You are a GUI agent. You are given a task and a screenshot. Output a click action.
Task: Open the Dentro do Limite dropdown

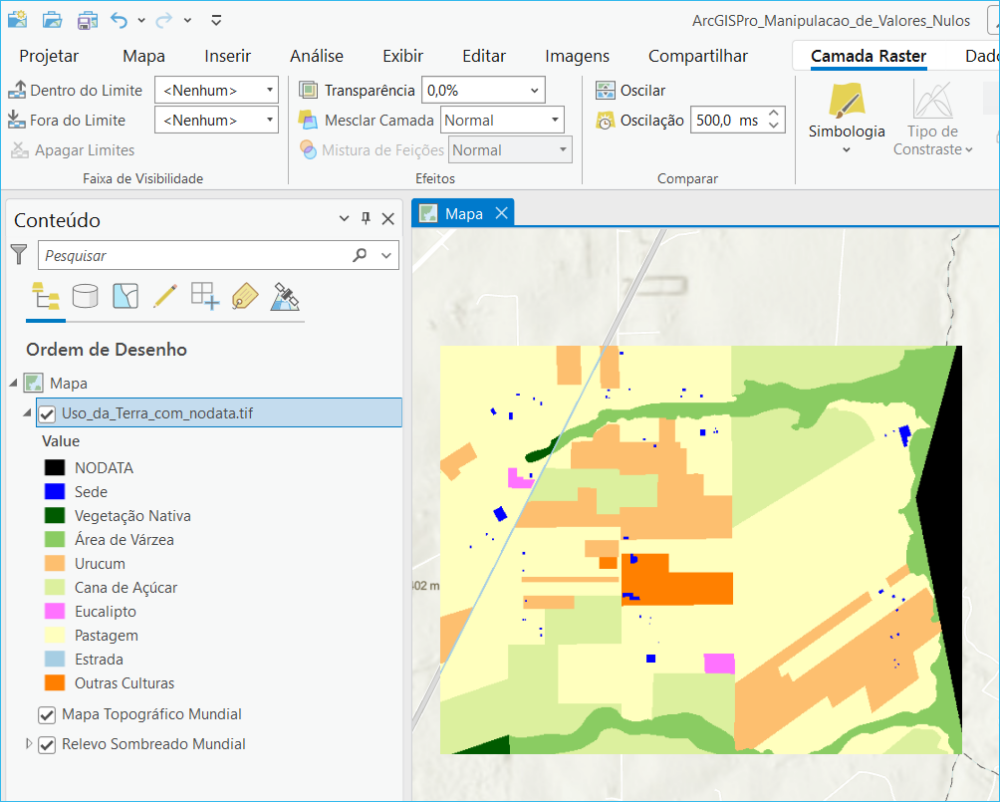(270, 90)
